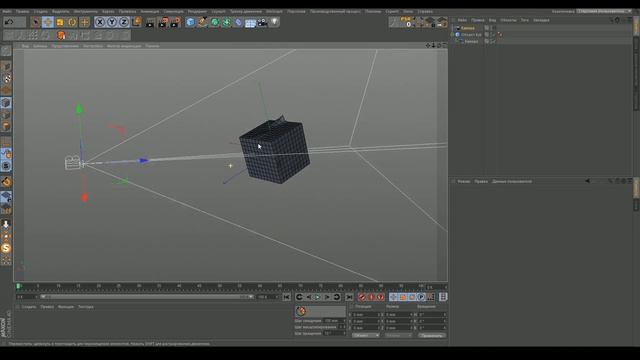Click the brown vase-shaped icon in left palette

pos(6,182)
